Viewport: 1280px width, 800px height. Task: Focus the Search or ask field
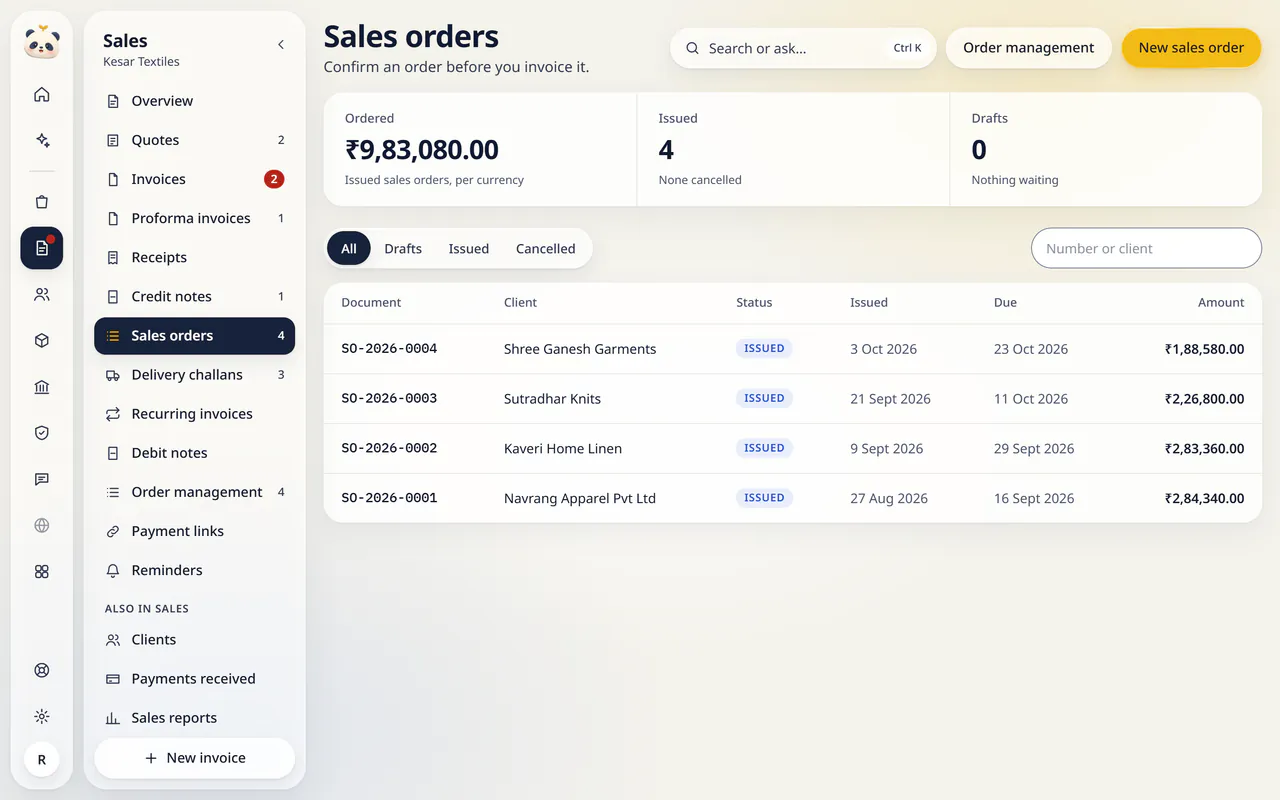(x=803, y=48)
